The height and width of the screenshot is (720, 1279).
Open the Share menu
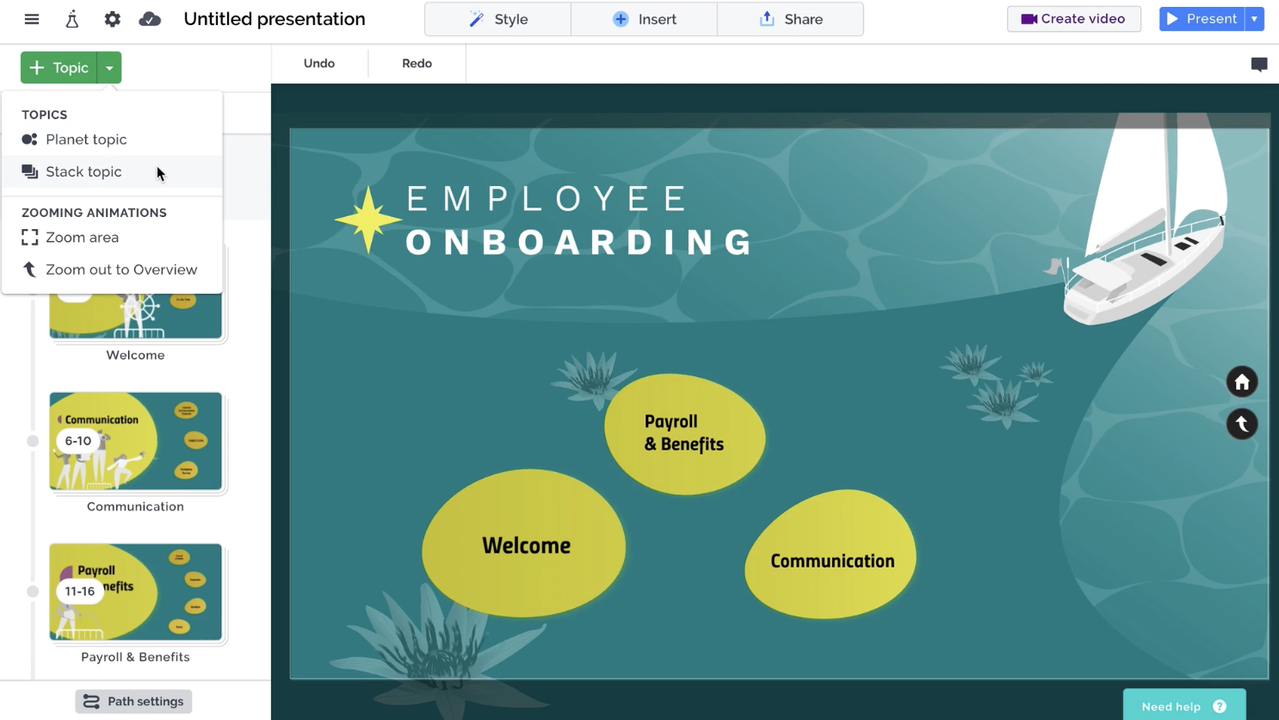click(x=790, y=19)
